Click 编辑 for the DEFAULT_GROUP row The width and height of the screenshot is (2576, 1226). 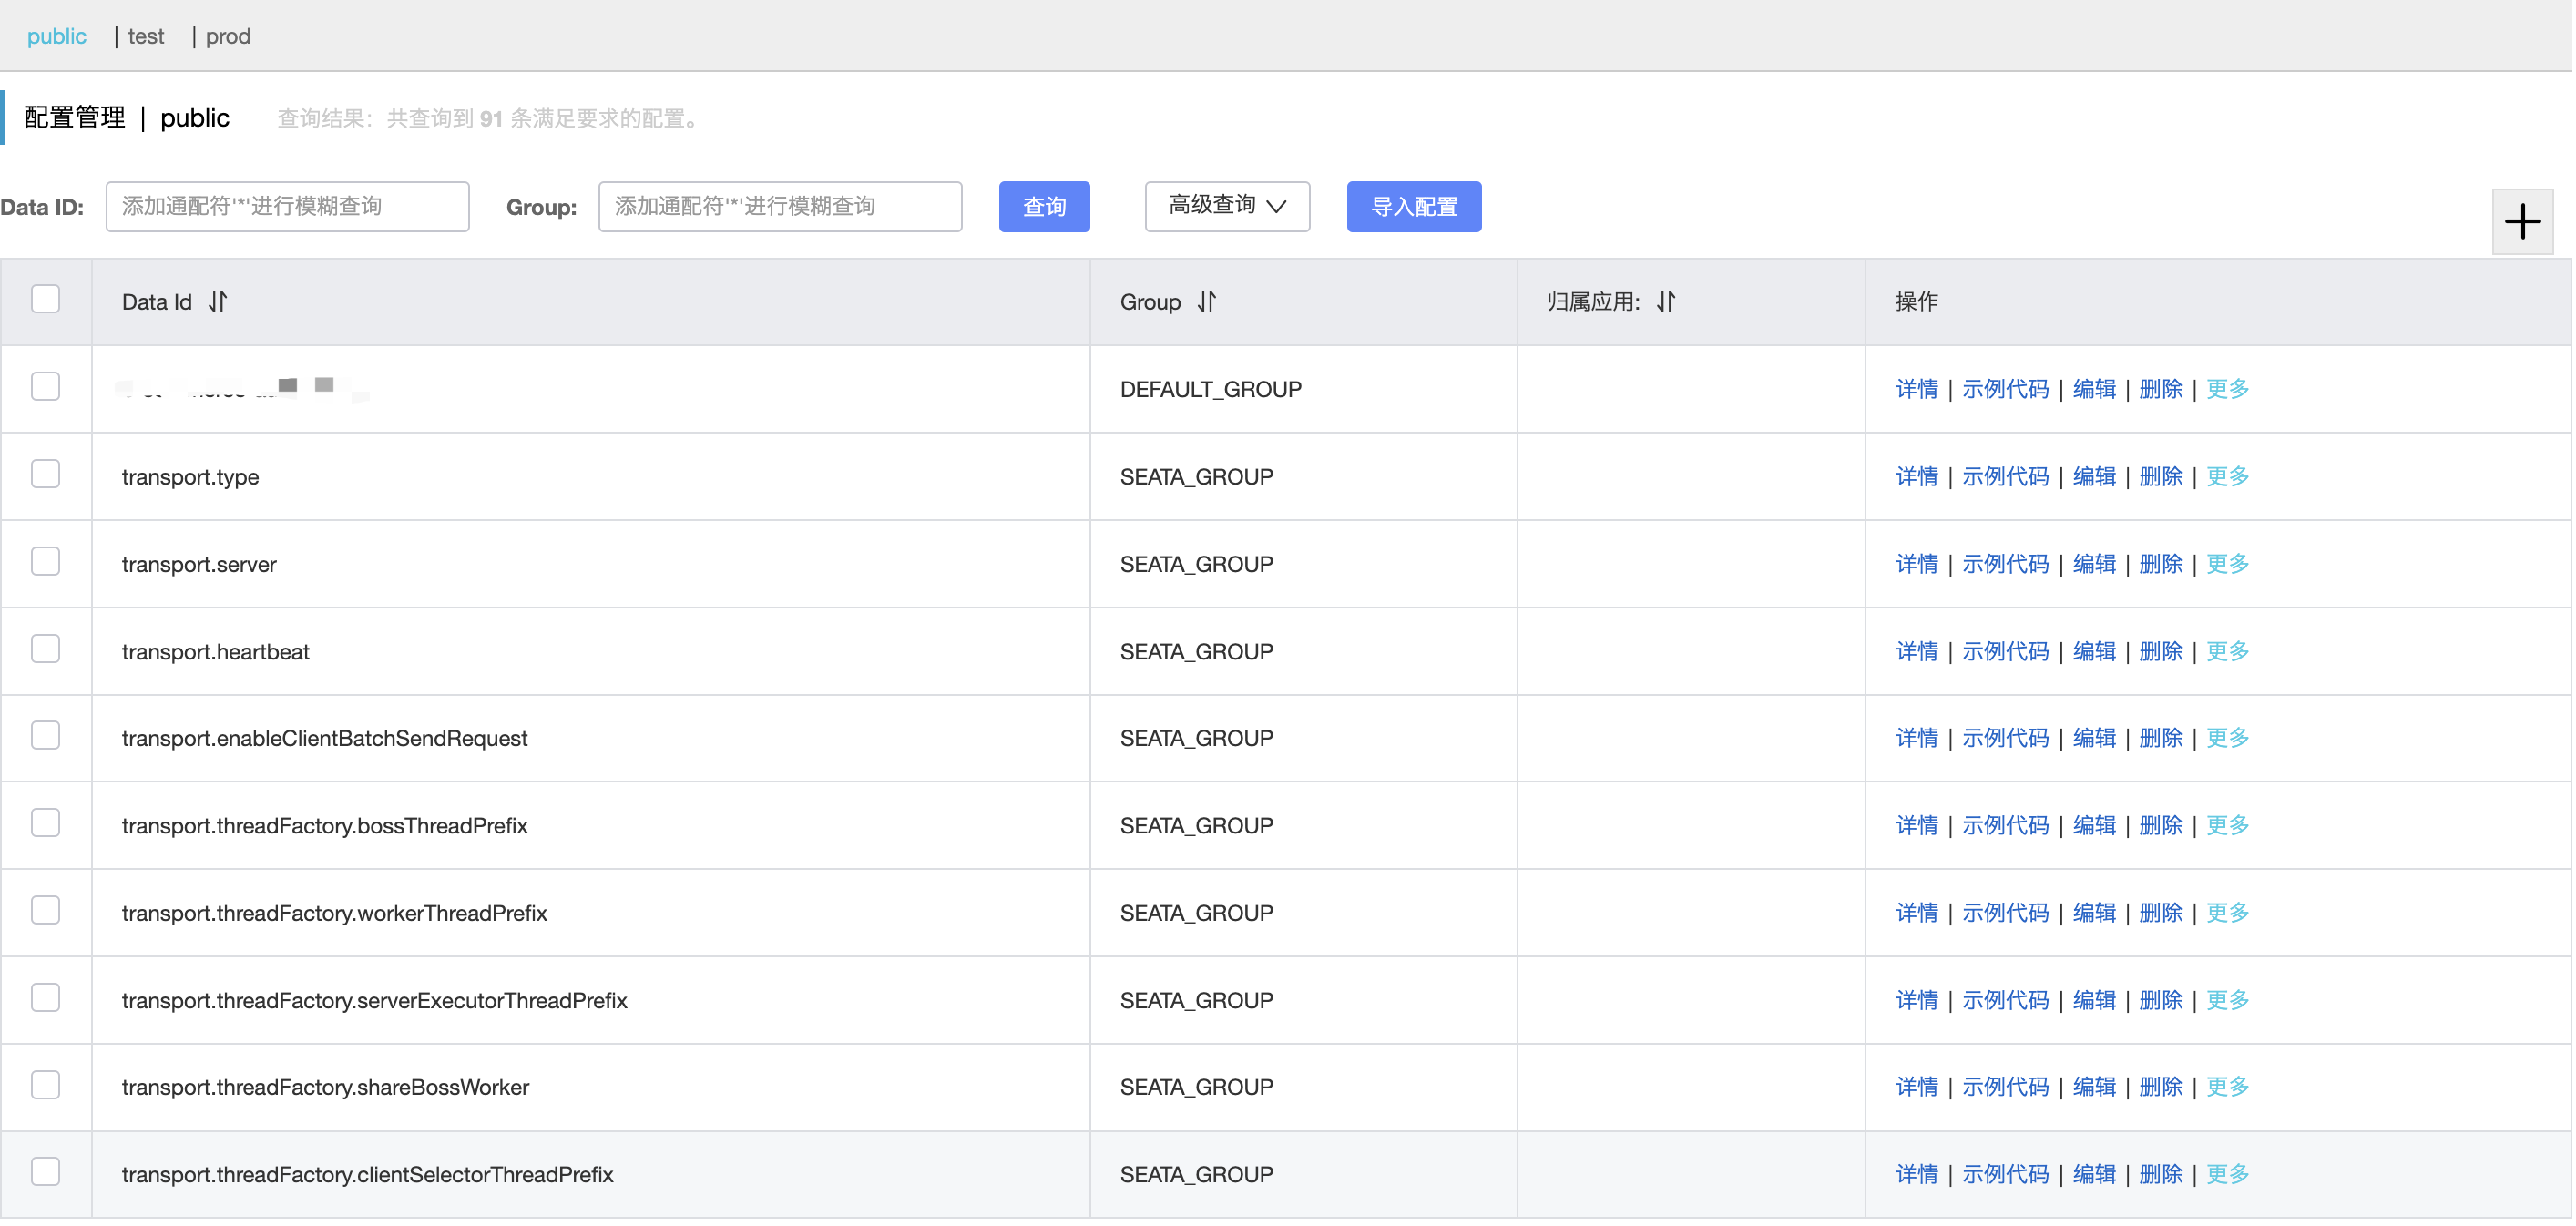2094,389
